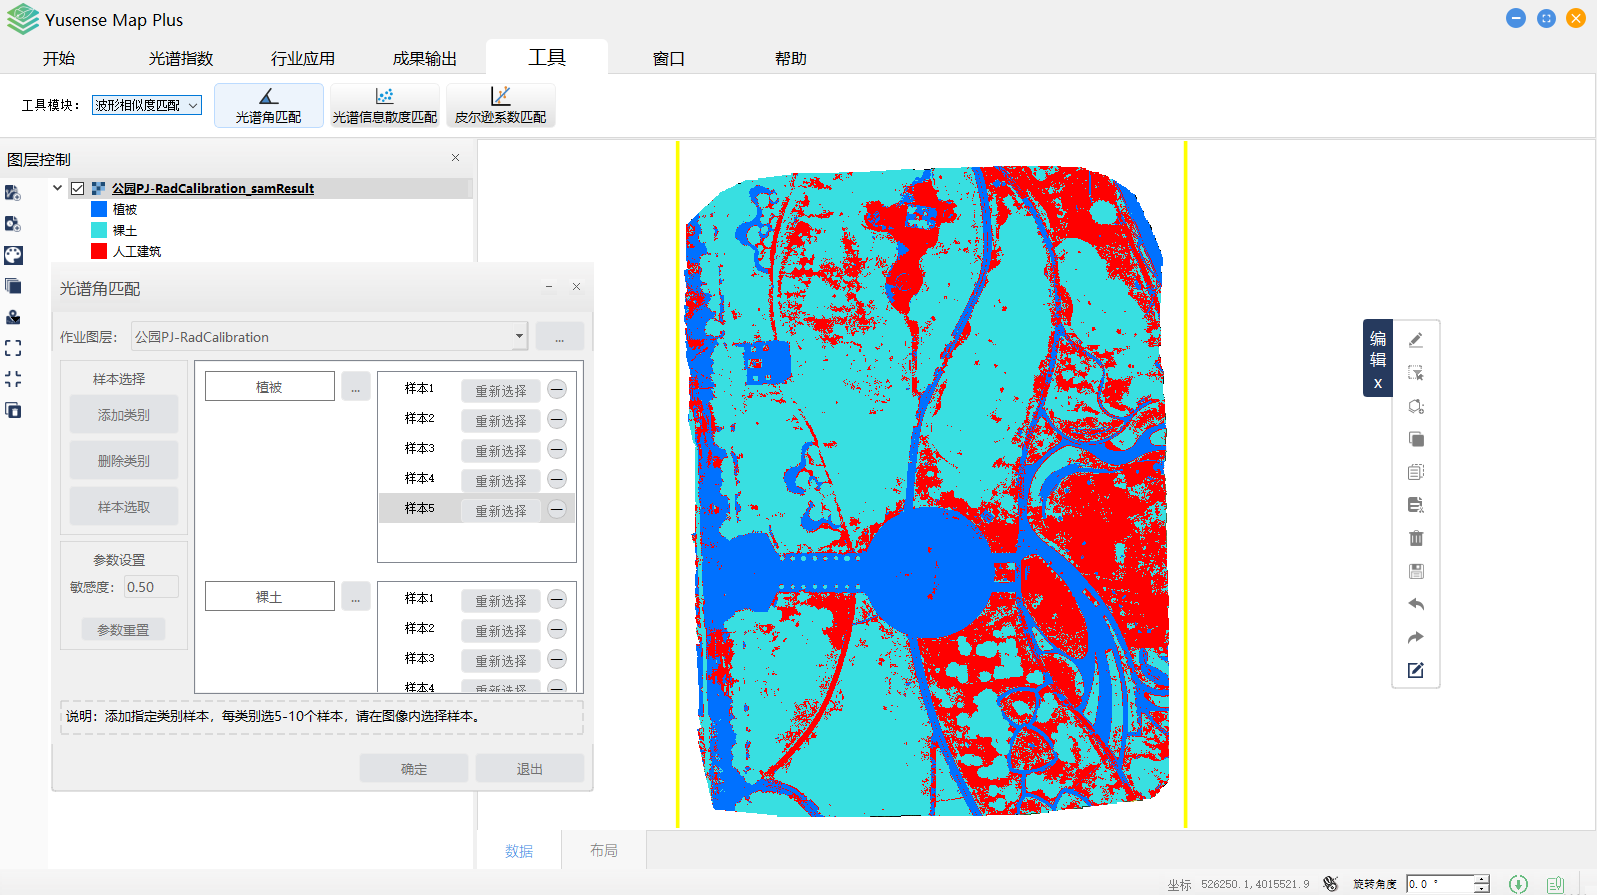This screenshot has width=1597, height=895.
Task: Click the 添加类别 button
Action: (124, 415)
